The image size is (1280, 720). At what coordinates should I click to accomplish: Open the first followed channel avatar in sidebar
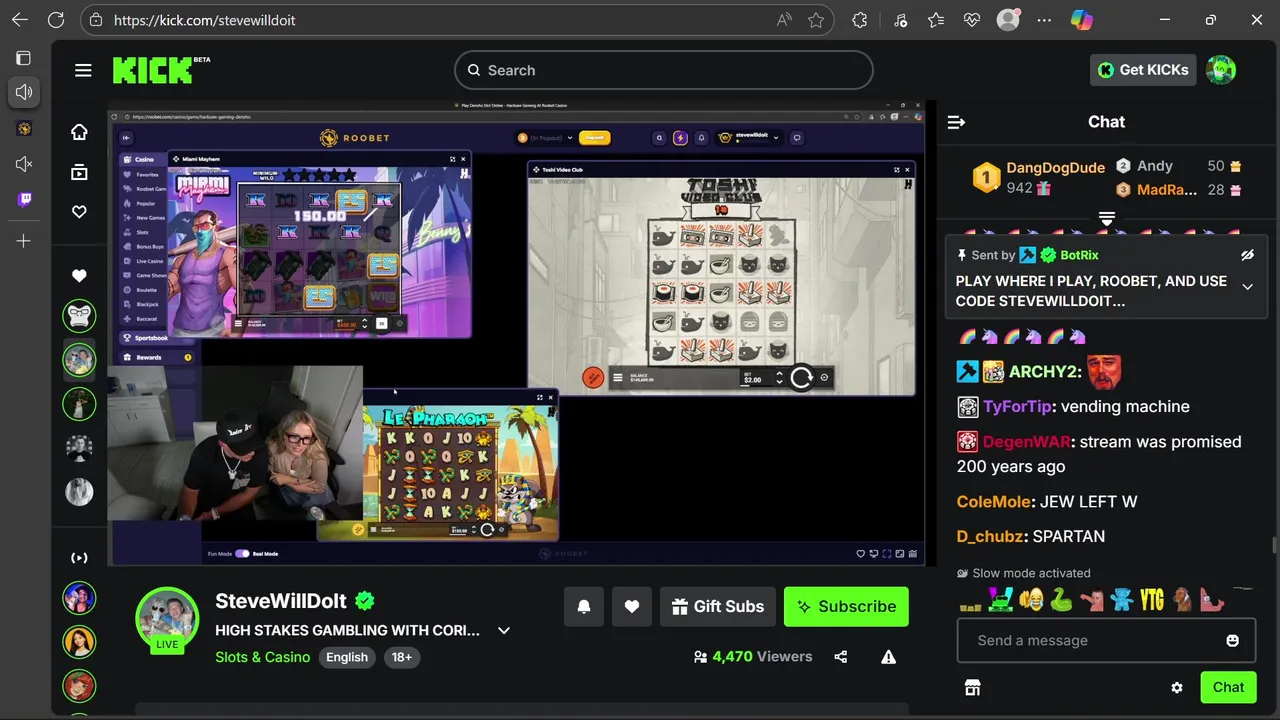(x=79, y=316)
